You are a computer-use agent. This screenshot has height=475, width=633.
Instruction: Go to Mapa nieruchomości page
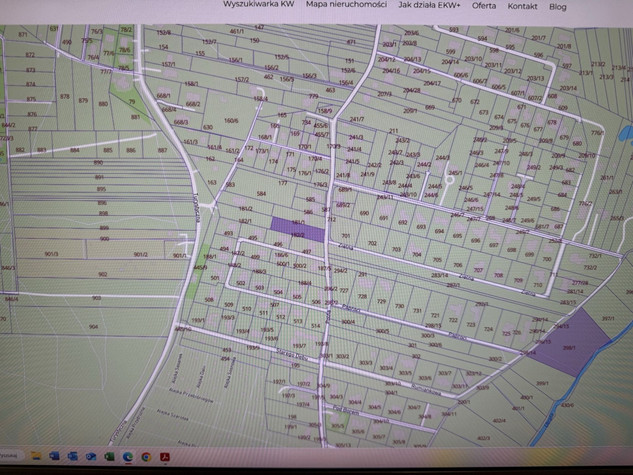(346, 5)
